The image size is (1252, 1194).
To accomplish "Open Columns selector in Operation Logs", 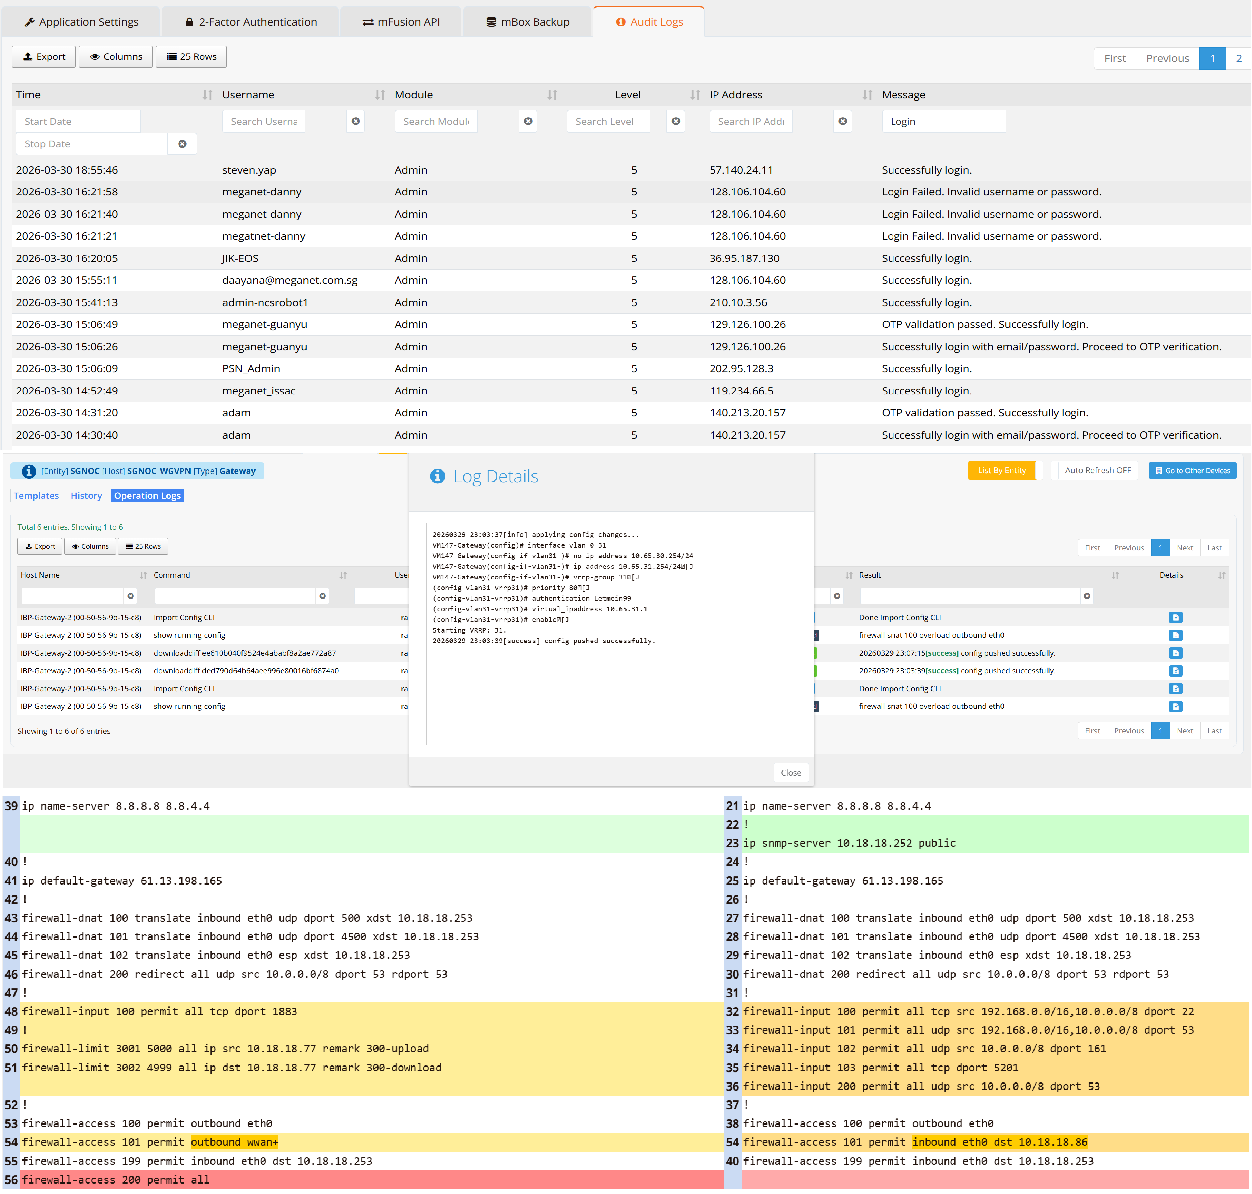I will pos(90,546).
